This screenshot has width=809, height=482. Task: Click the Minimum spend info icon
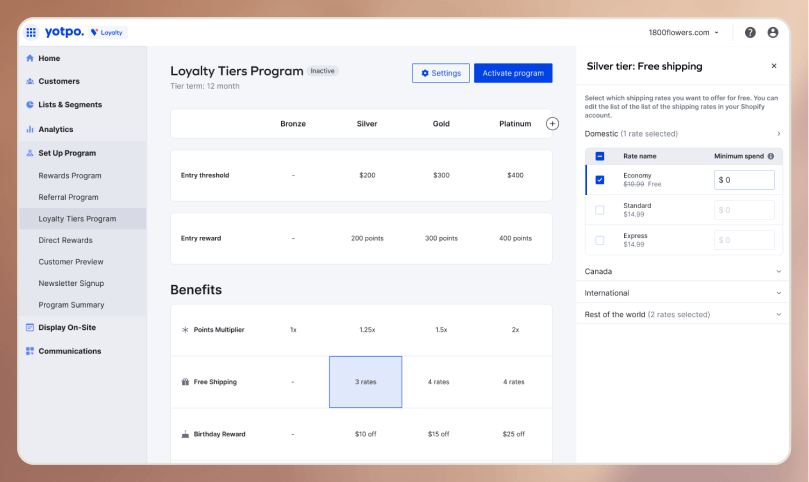[770, 156]
